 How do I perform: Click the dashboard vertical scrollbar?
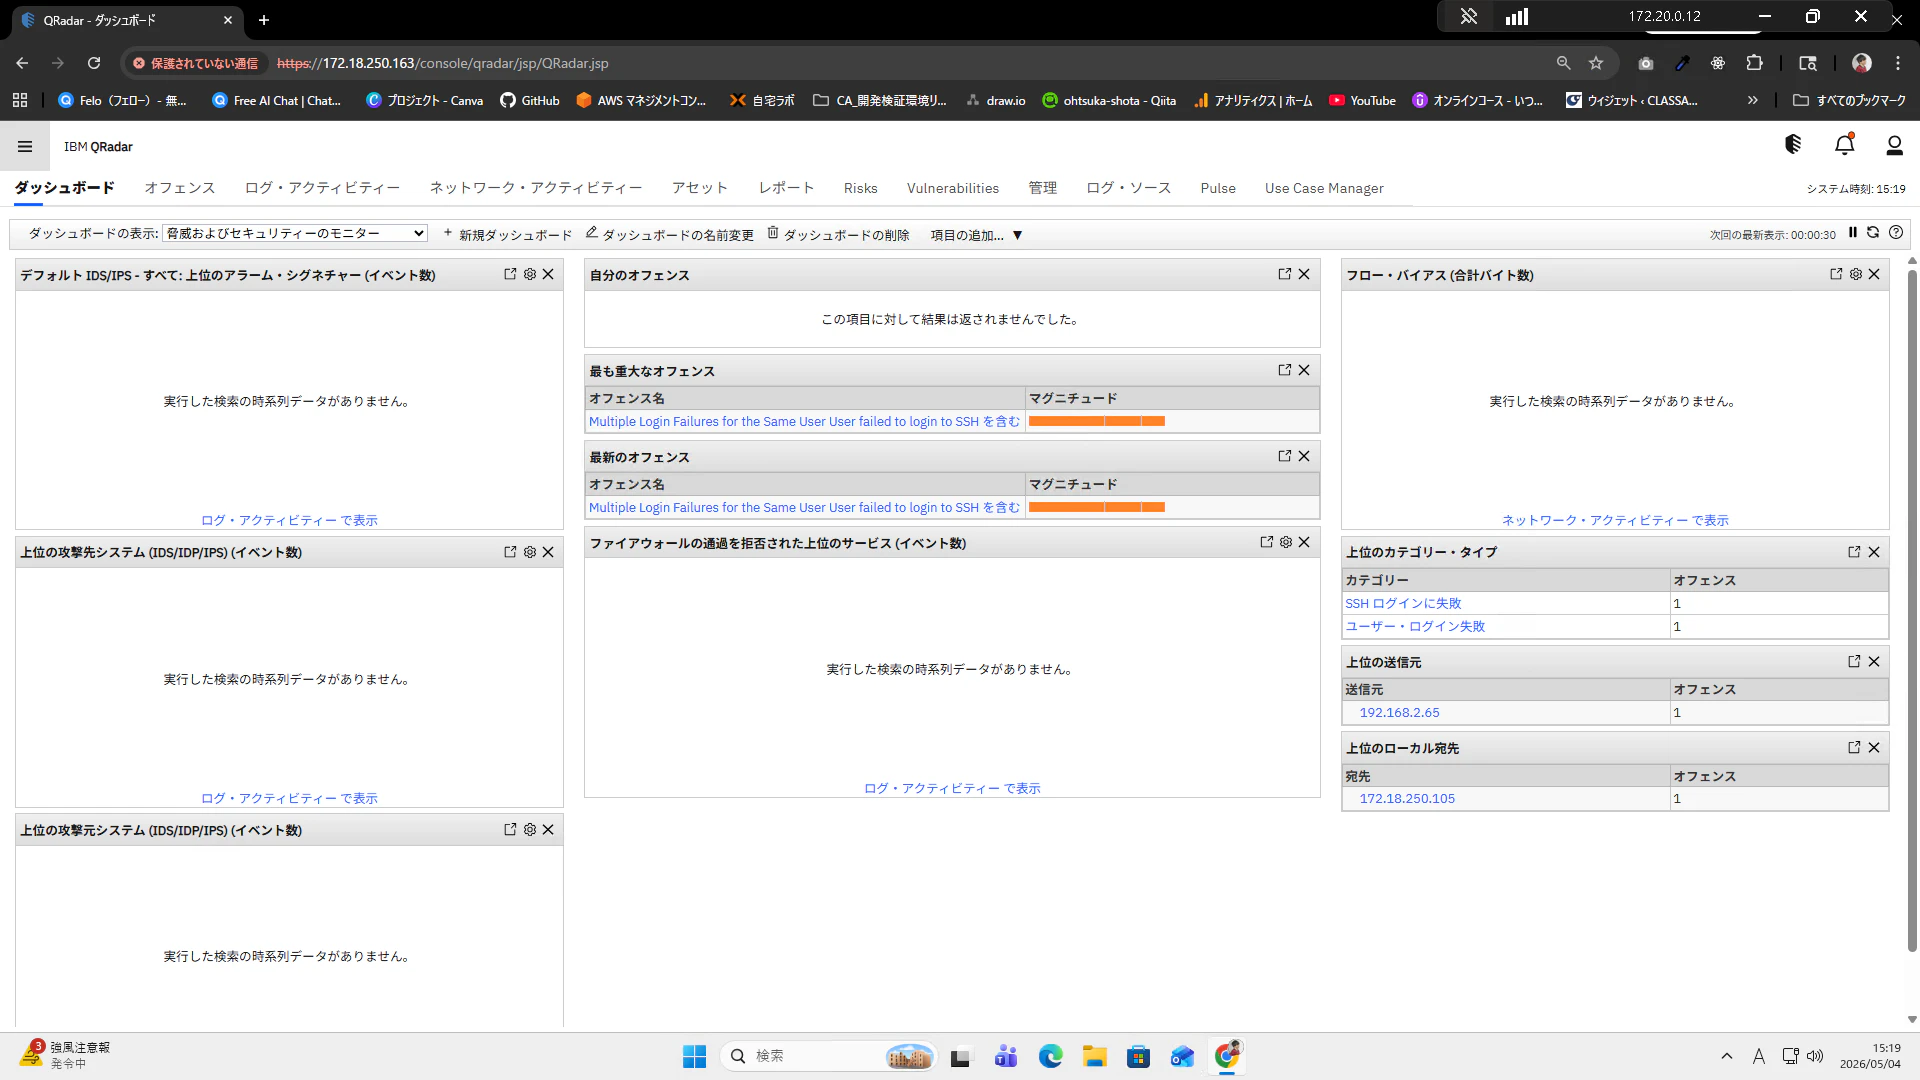[x=1912, y=610]
